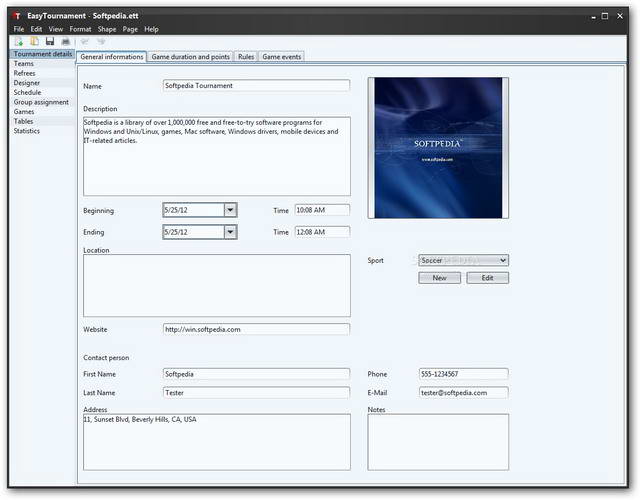Screen dimensions: 640x500
Task: Click the Save floppy disk icon
Action: pyautogui.click(x=50, y=42)
